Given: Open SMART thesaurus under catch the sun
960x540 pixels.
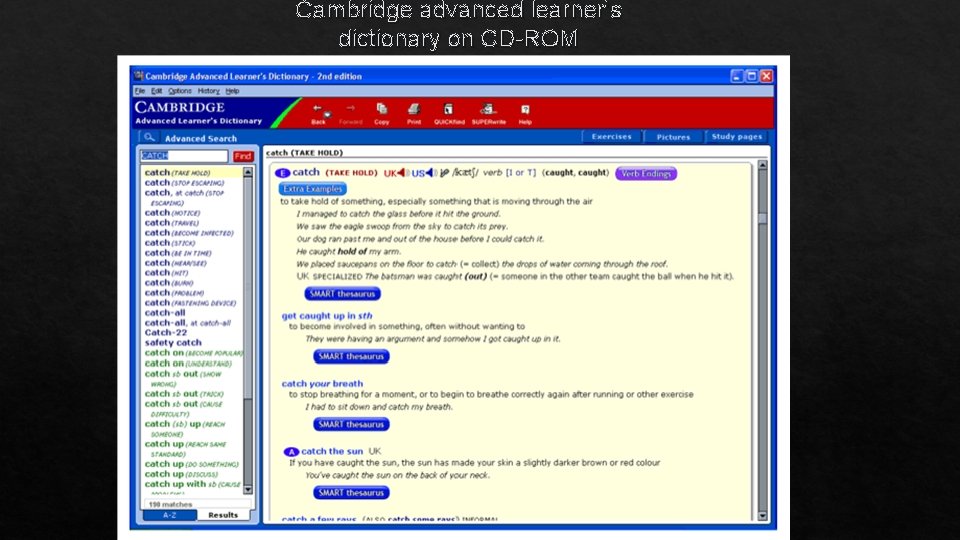Looking at the screenshot, I should 351,492.
